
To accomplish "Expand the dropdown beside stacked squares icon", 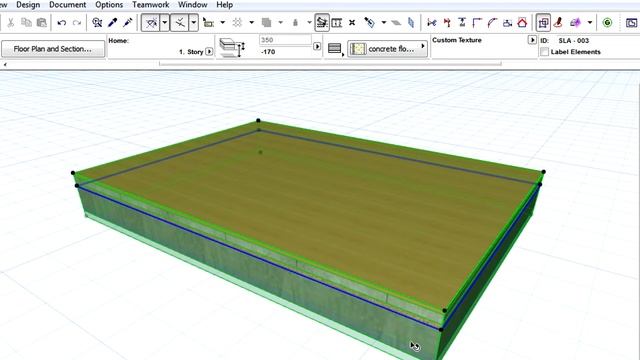I will tap(281, 23).
